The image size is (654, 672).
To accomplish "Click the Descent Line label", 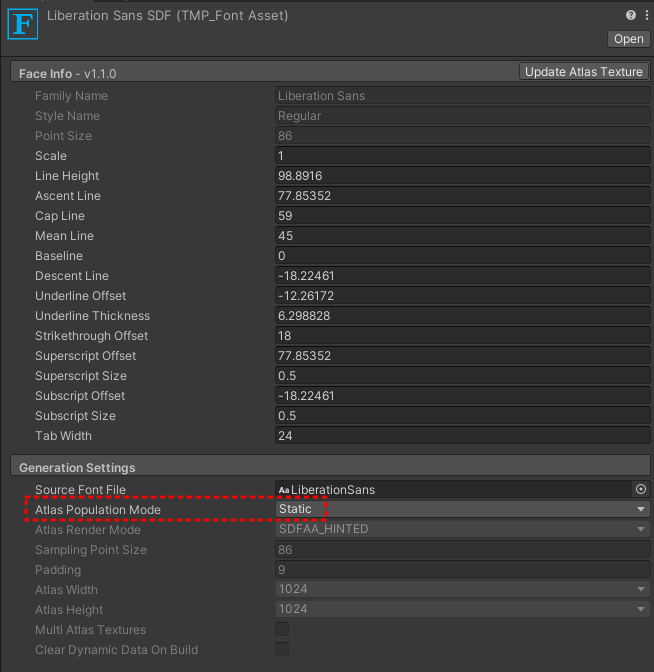I will coord(72,276).
